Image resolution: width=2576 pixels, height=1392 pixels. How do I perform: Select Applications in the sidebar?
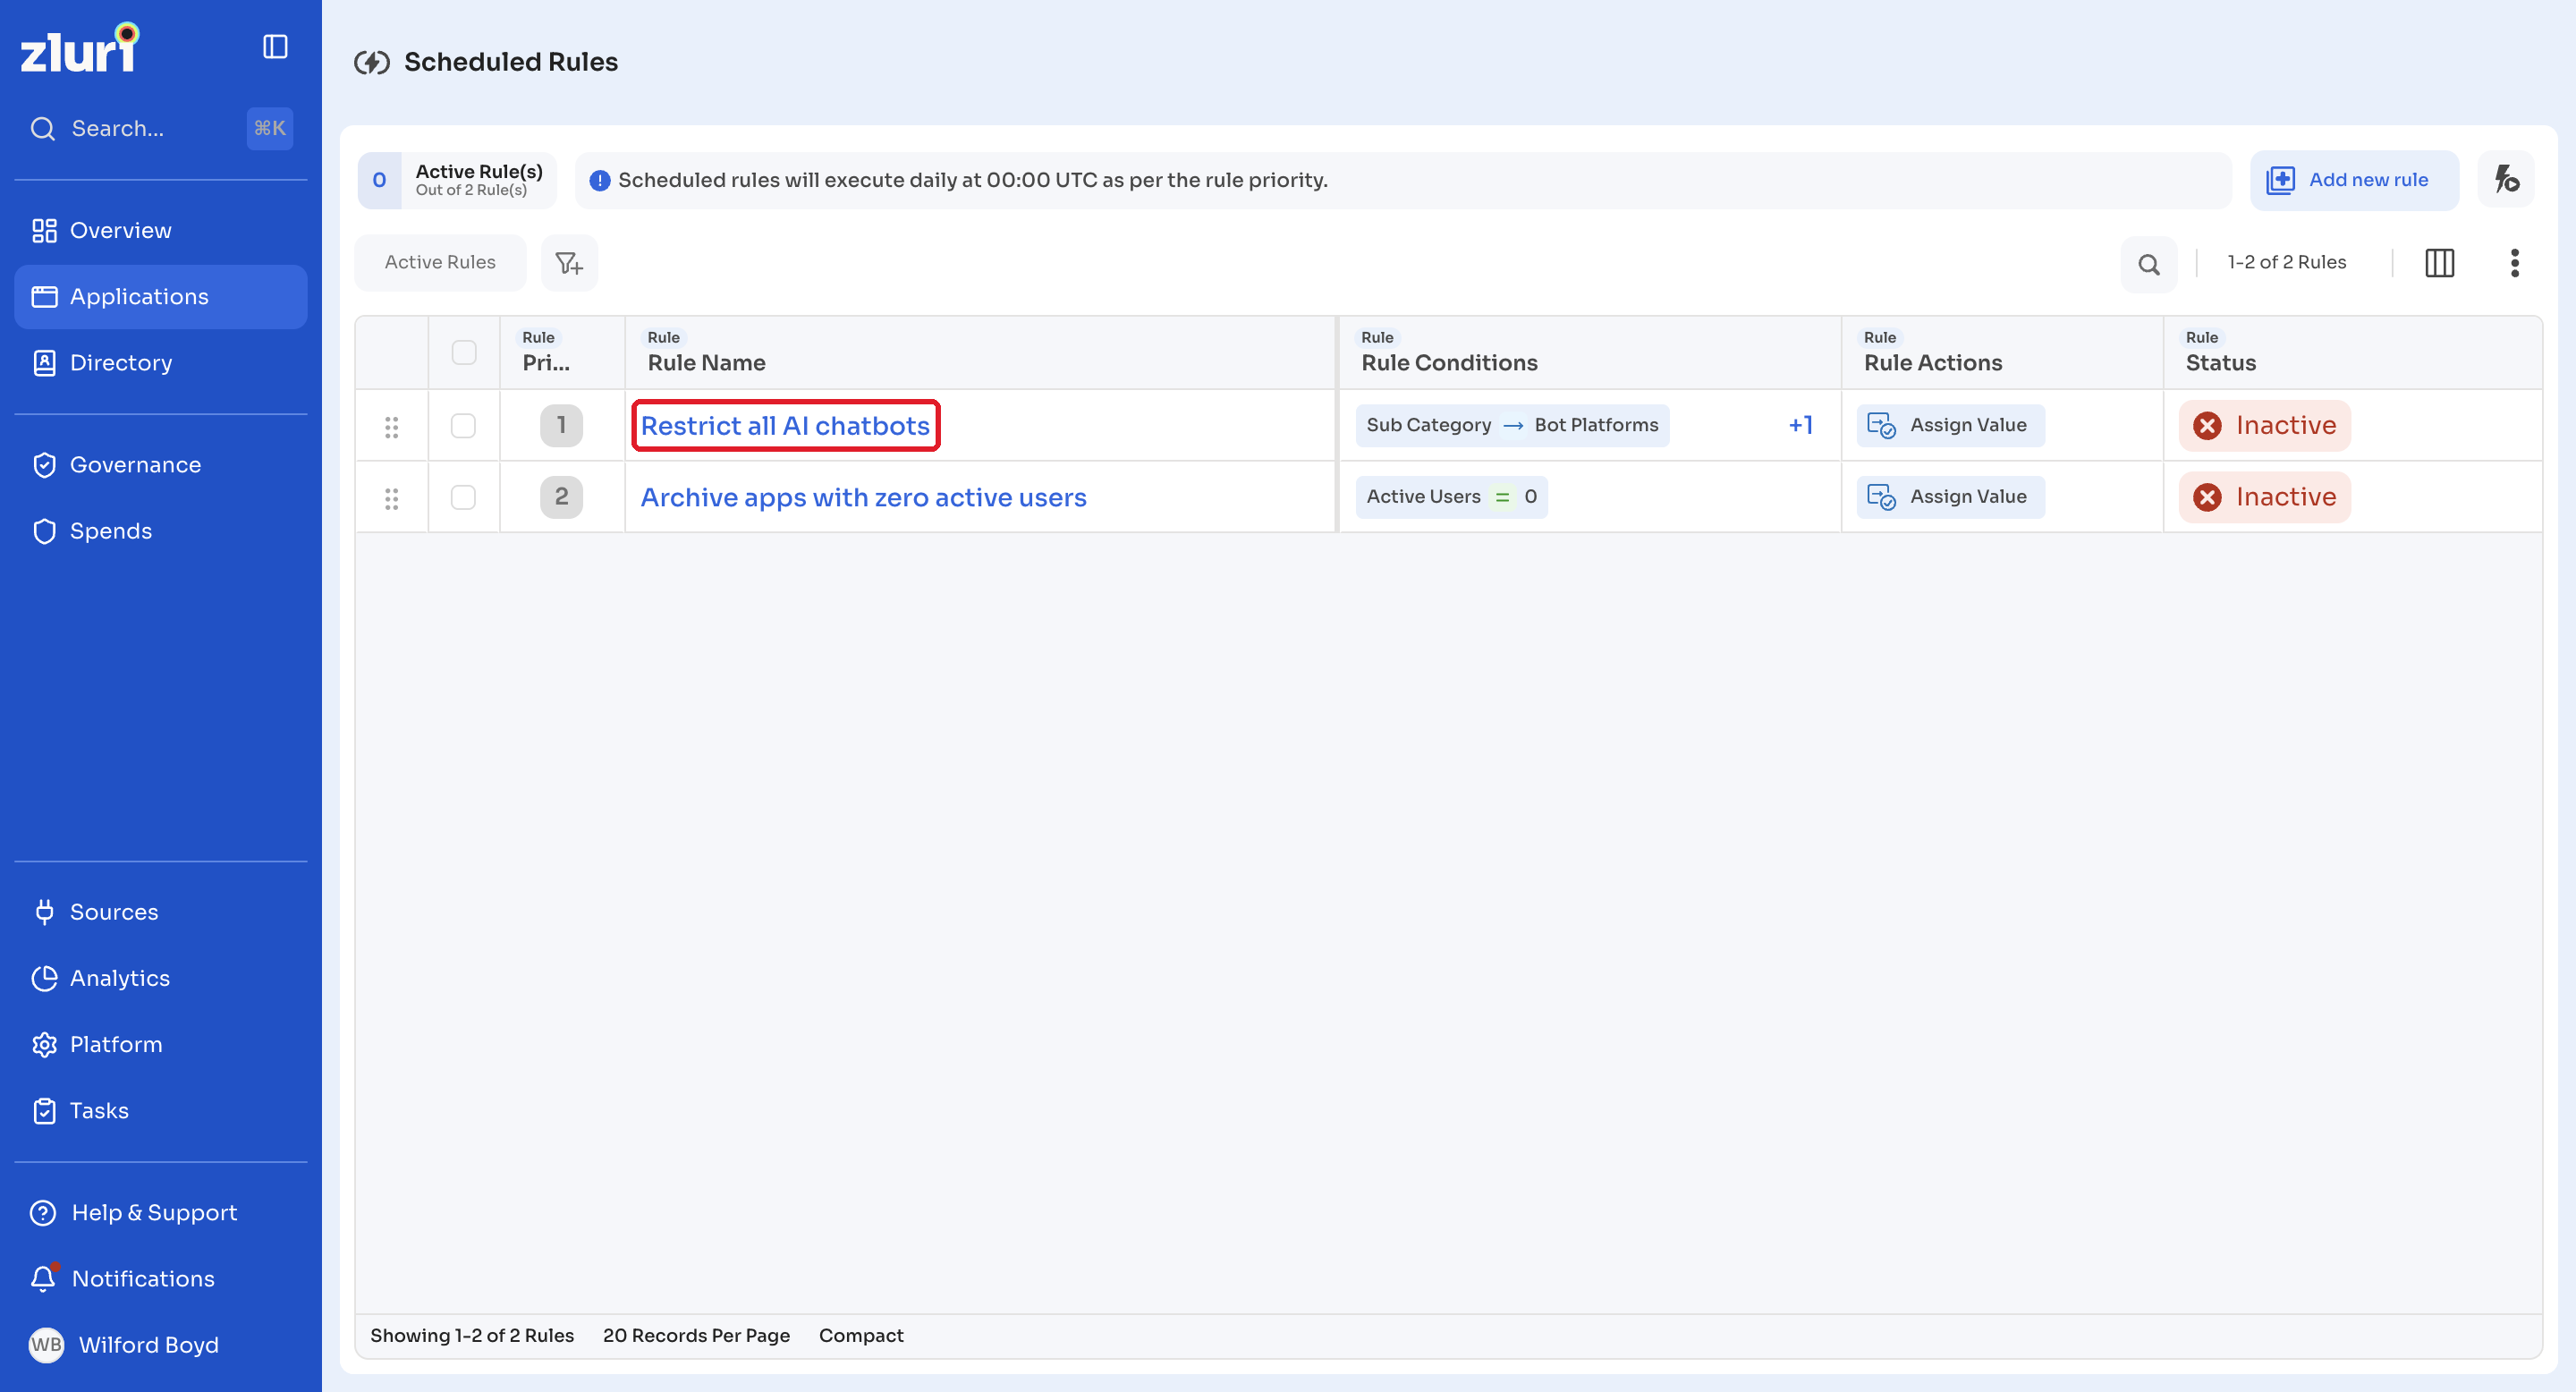pos(161,297)
